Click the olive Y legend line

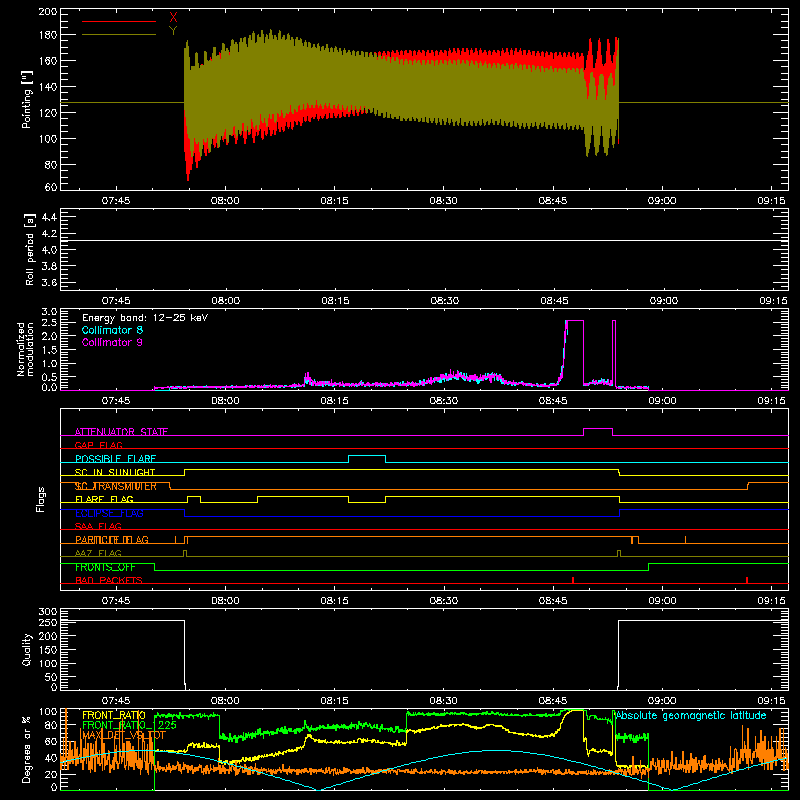(119, 34)
